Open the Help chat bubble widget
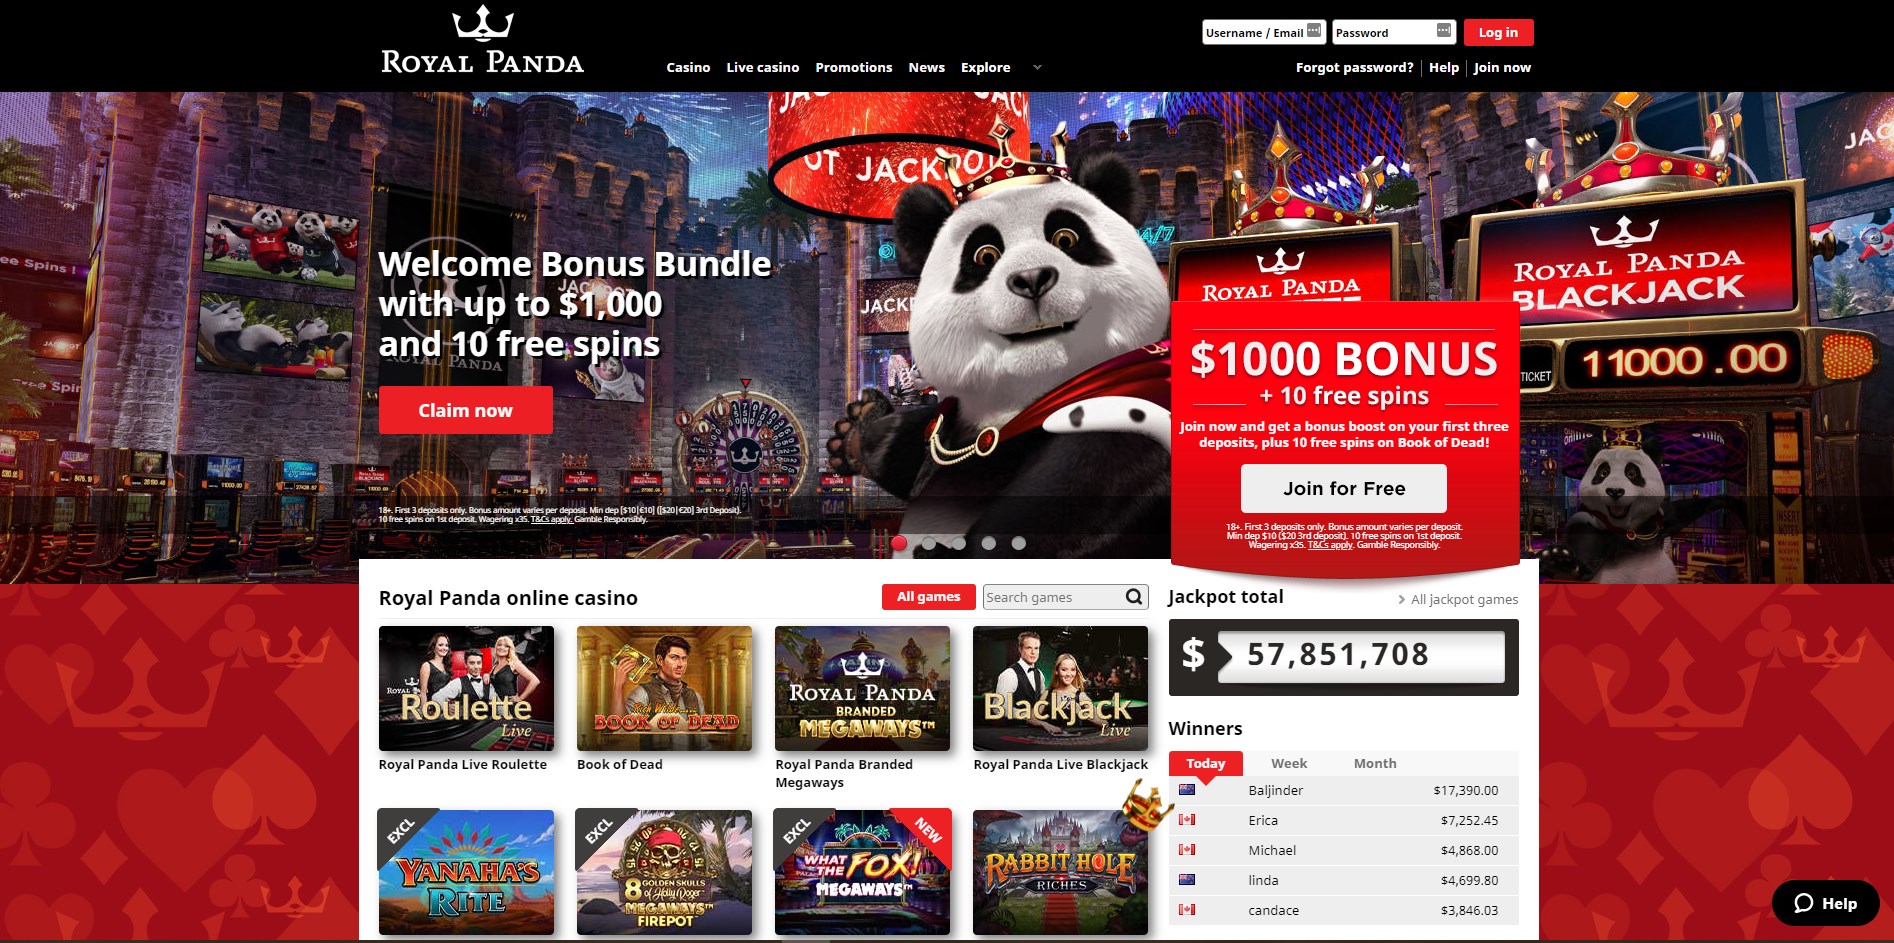This screenshot has width=1894, height=943. pos(1825,903)
